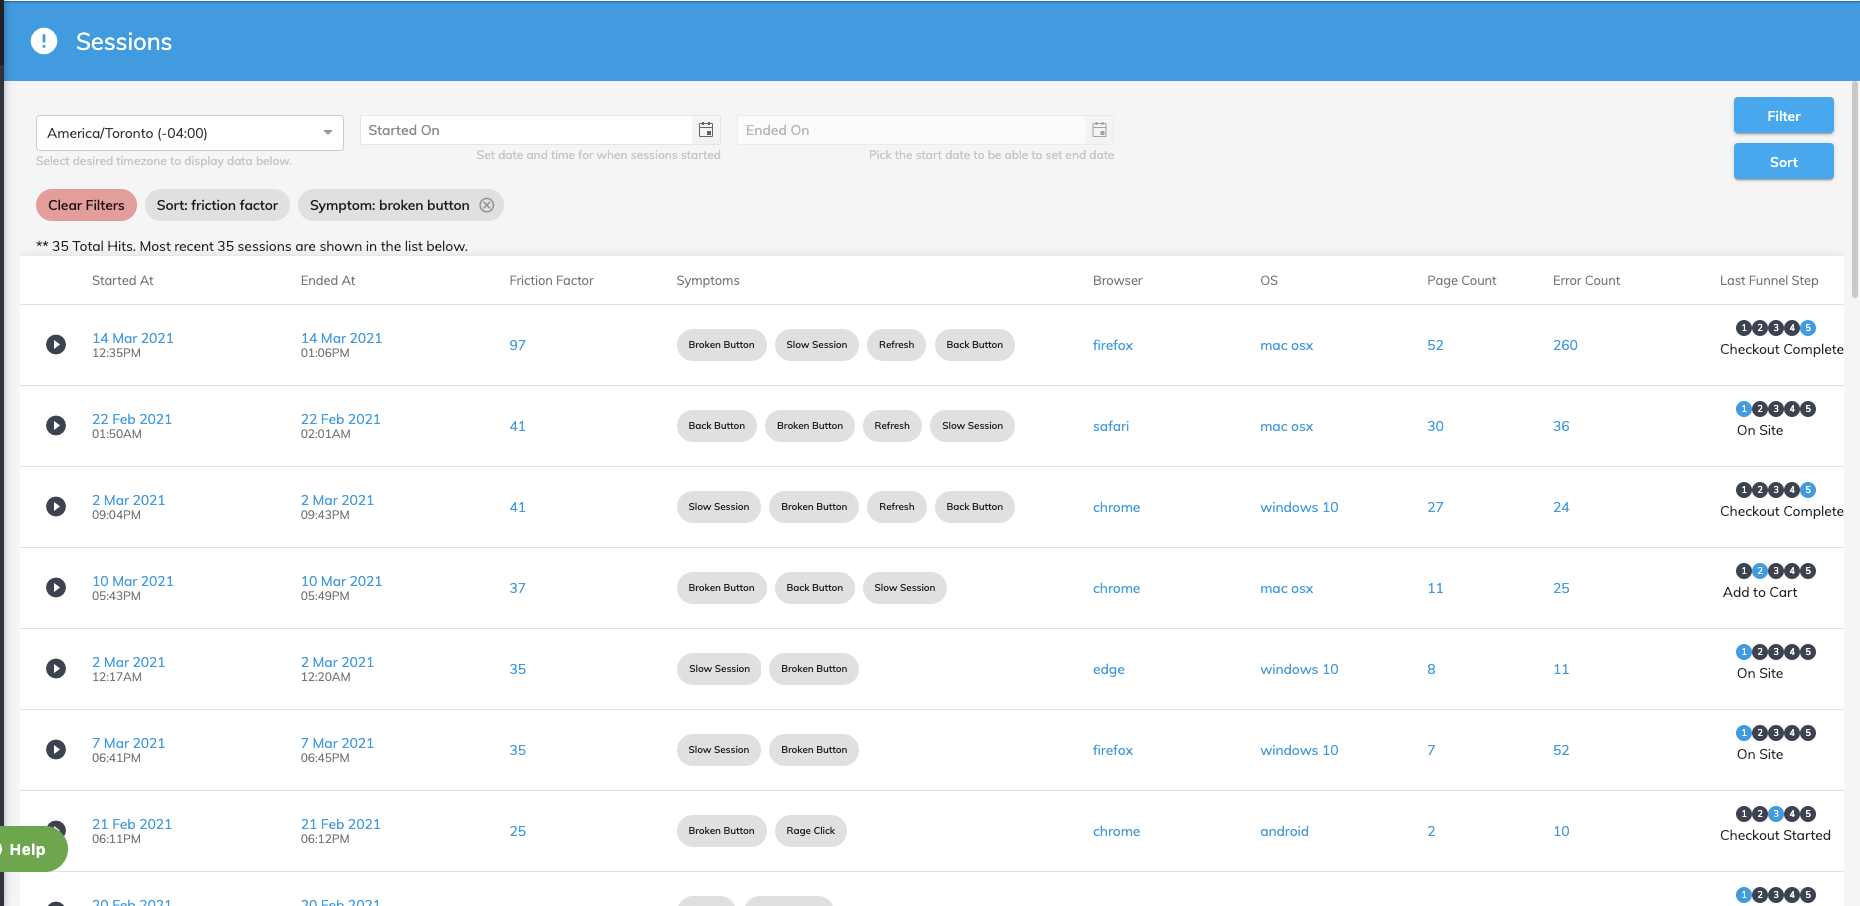
Task: Play the 14 Mar 2021 12:35PM session
Action: 56,344
